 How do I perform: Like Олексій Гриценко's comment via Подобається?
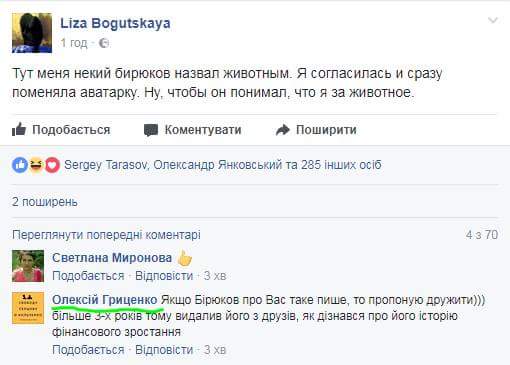click(88, 350)
